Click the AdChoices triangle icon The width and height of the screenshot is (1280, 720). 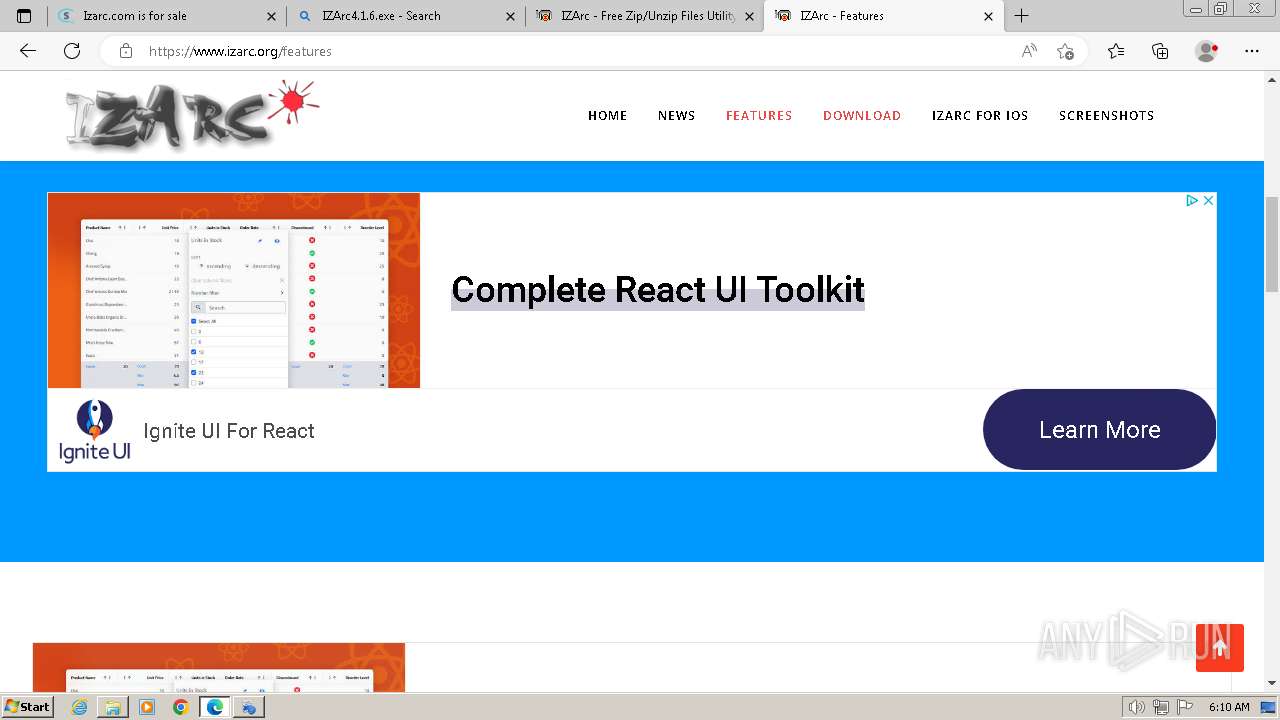(1192, 200)
